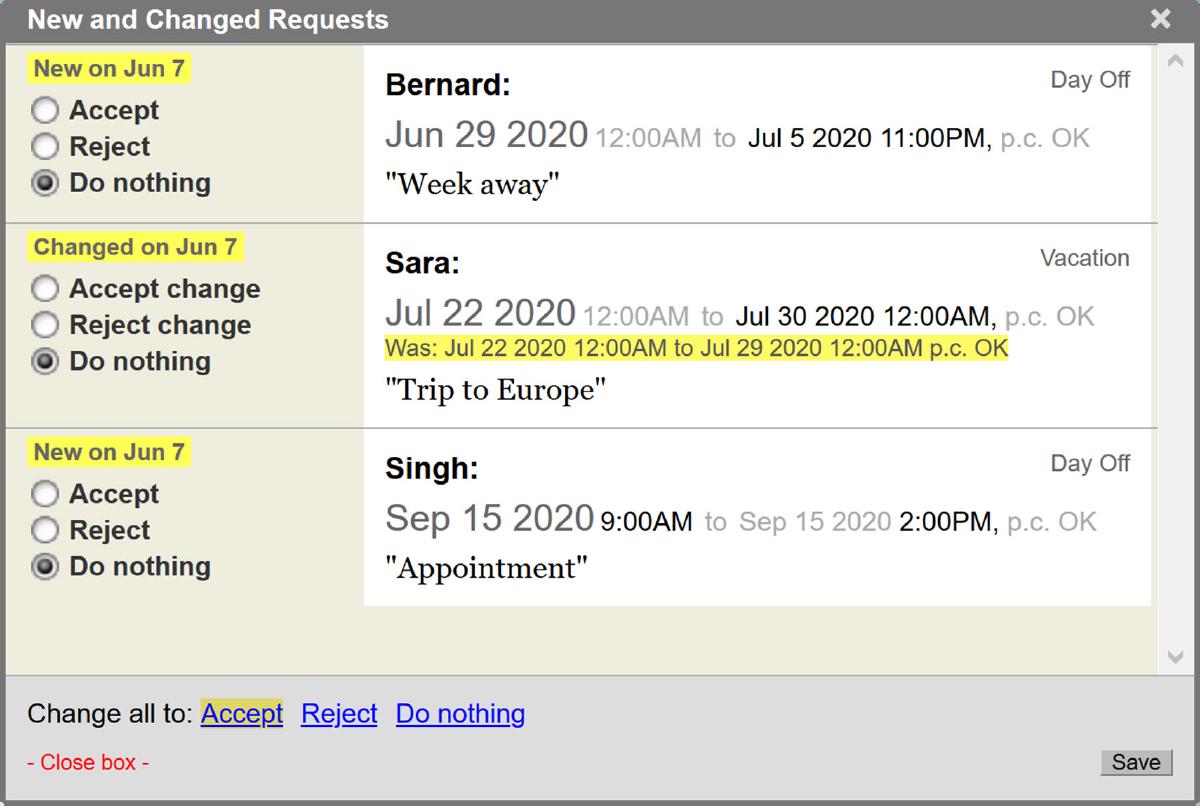This screenshot has height=806, width=1200.
Task: Change all requests to Reject
Action: pos(339,713)
